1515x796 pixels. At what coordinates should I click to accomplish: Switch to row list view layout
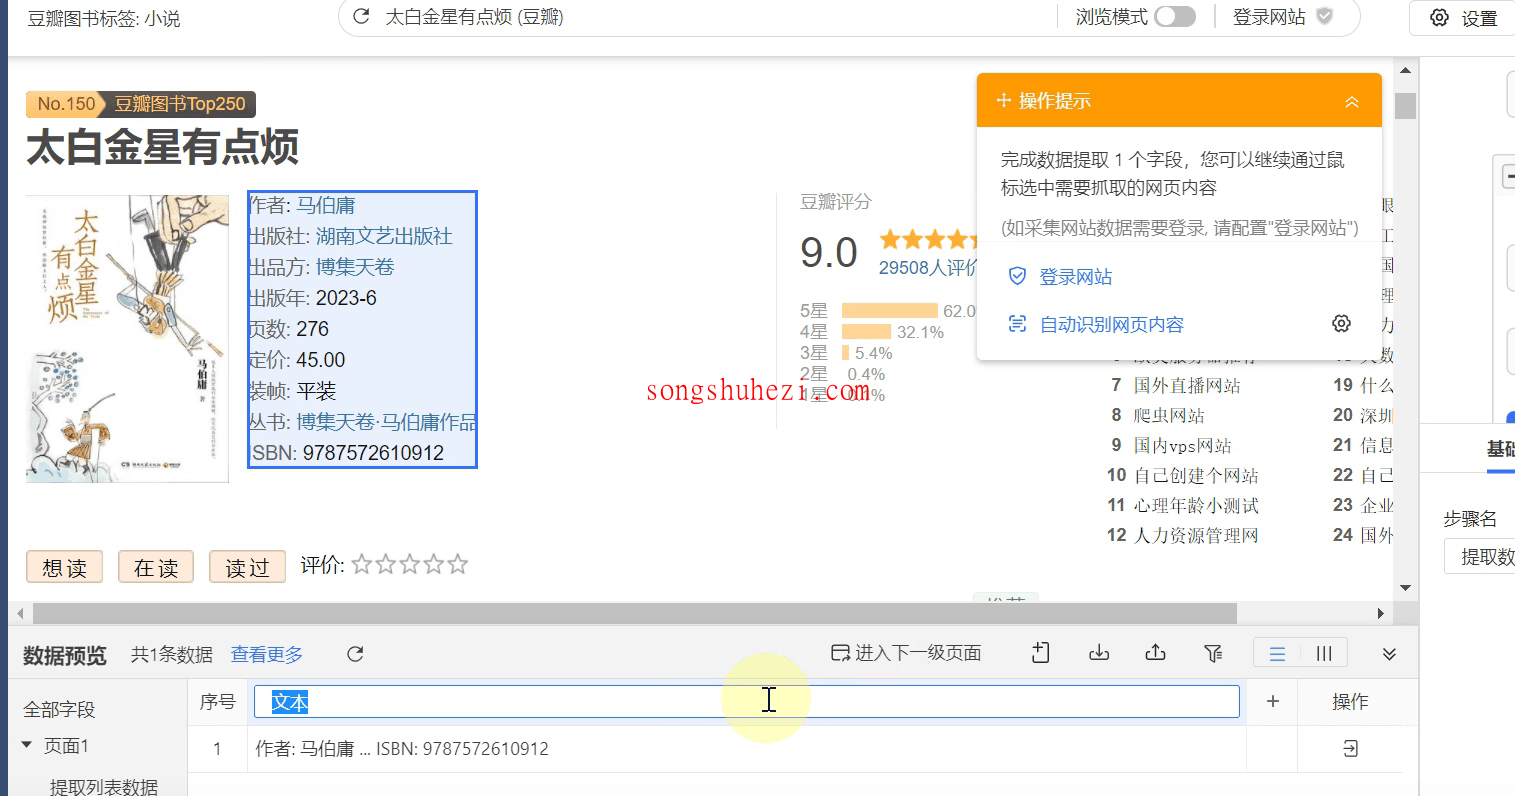(x=1277, y=653)
